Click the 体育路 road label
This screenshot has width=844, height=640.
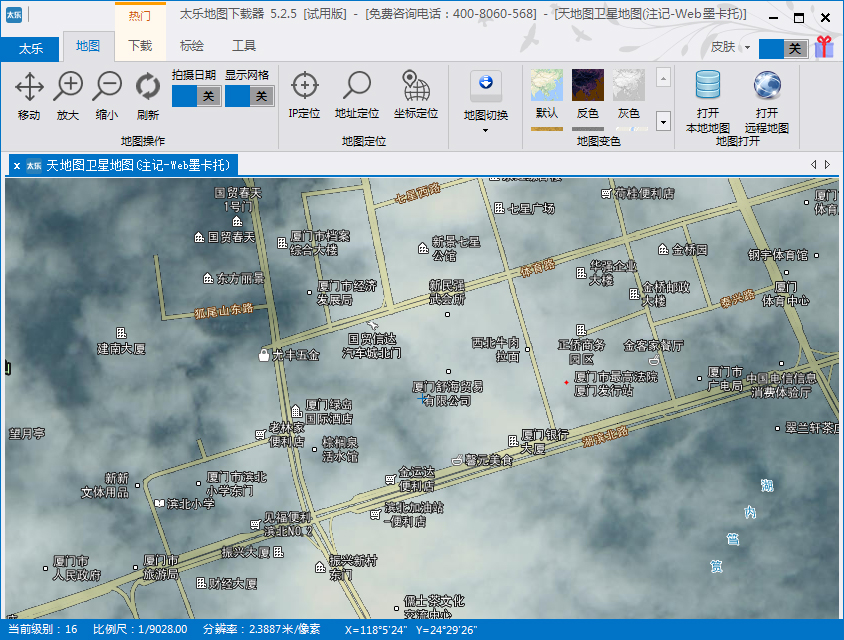pyautogui.click(x=538, y=267)
